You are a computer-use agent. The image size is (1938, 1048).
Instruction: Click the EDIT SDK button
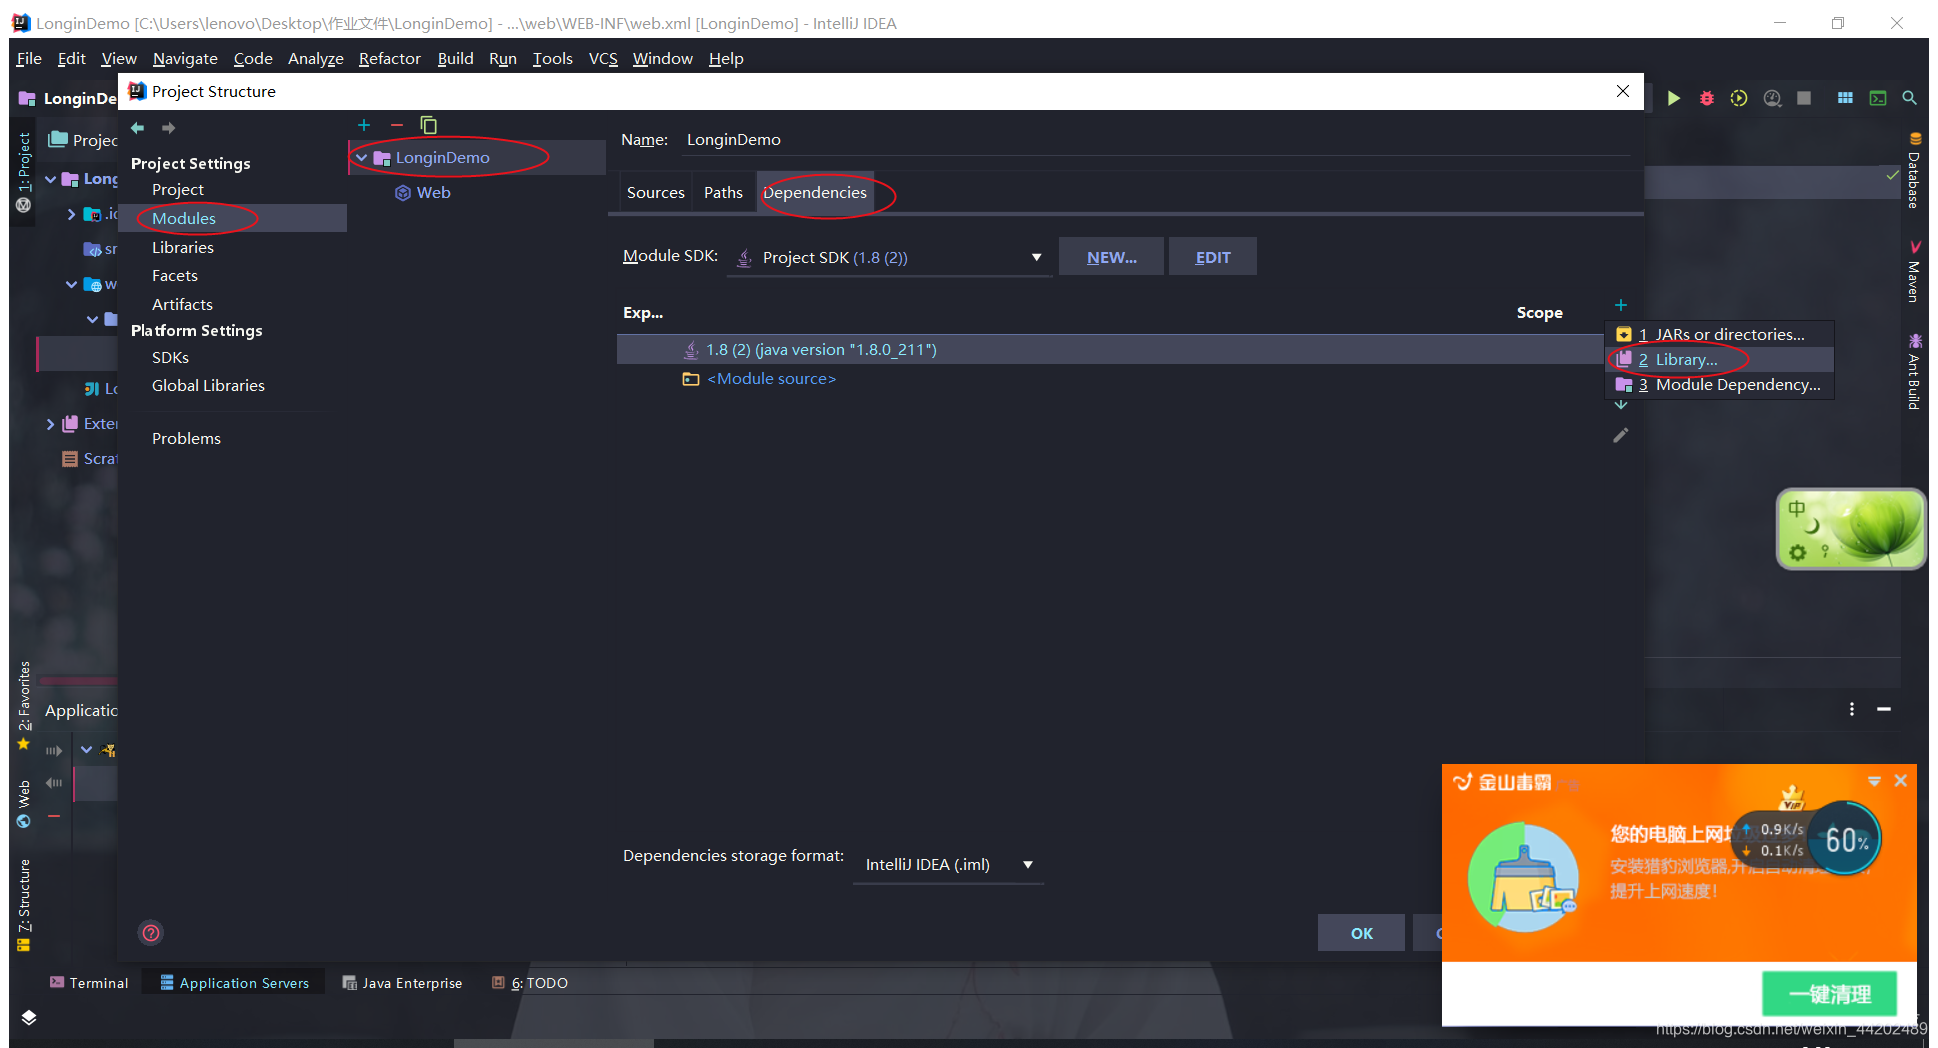[1213, 257]
